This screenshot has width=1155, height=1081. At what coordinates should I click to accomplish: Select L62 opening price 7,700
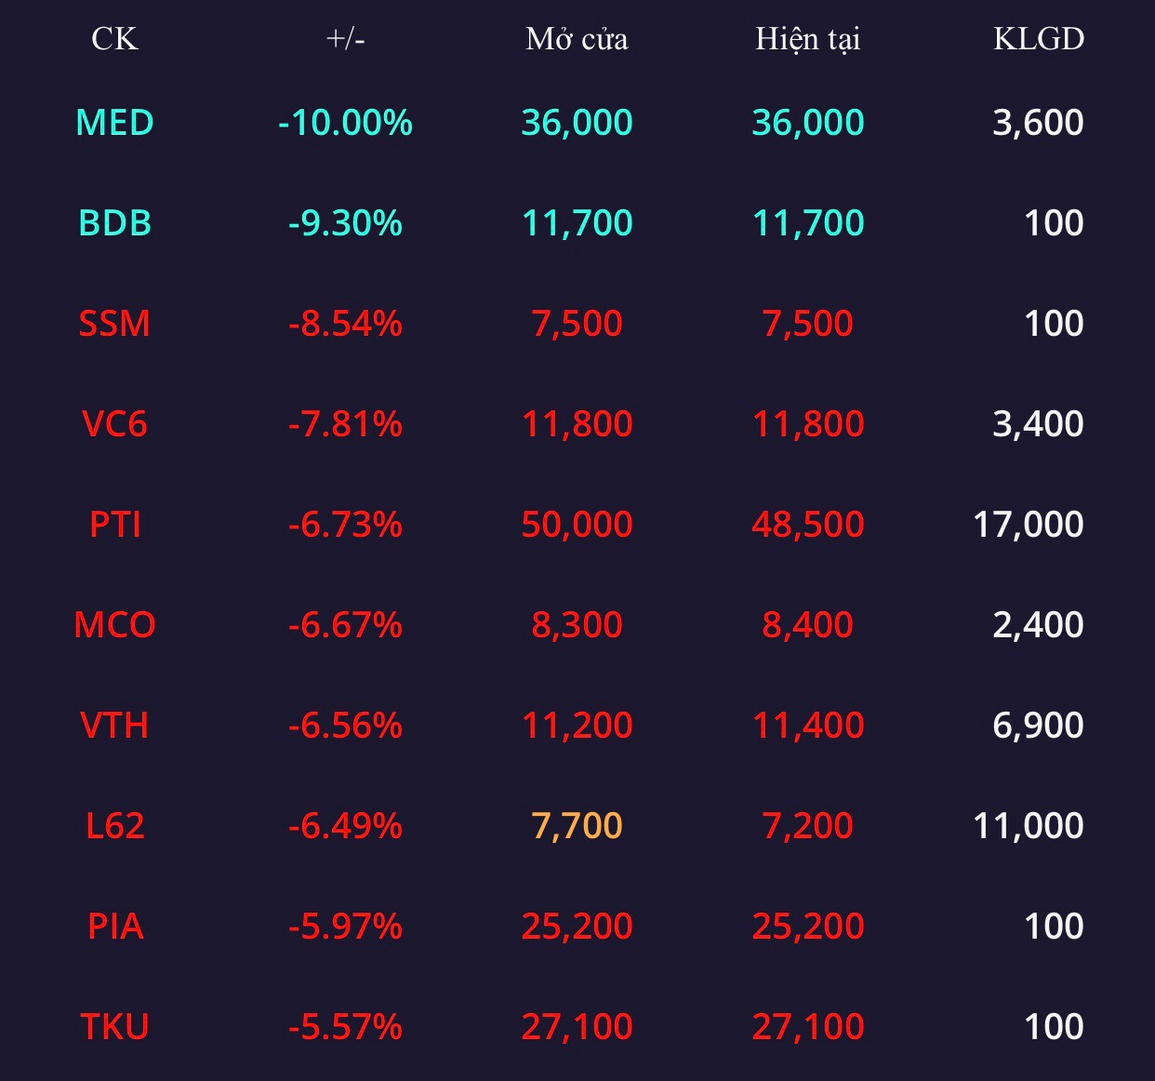point(577,825)
